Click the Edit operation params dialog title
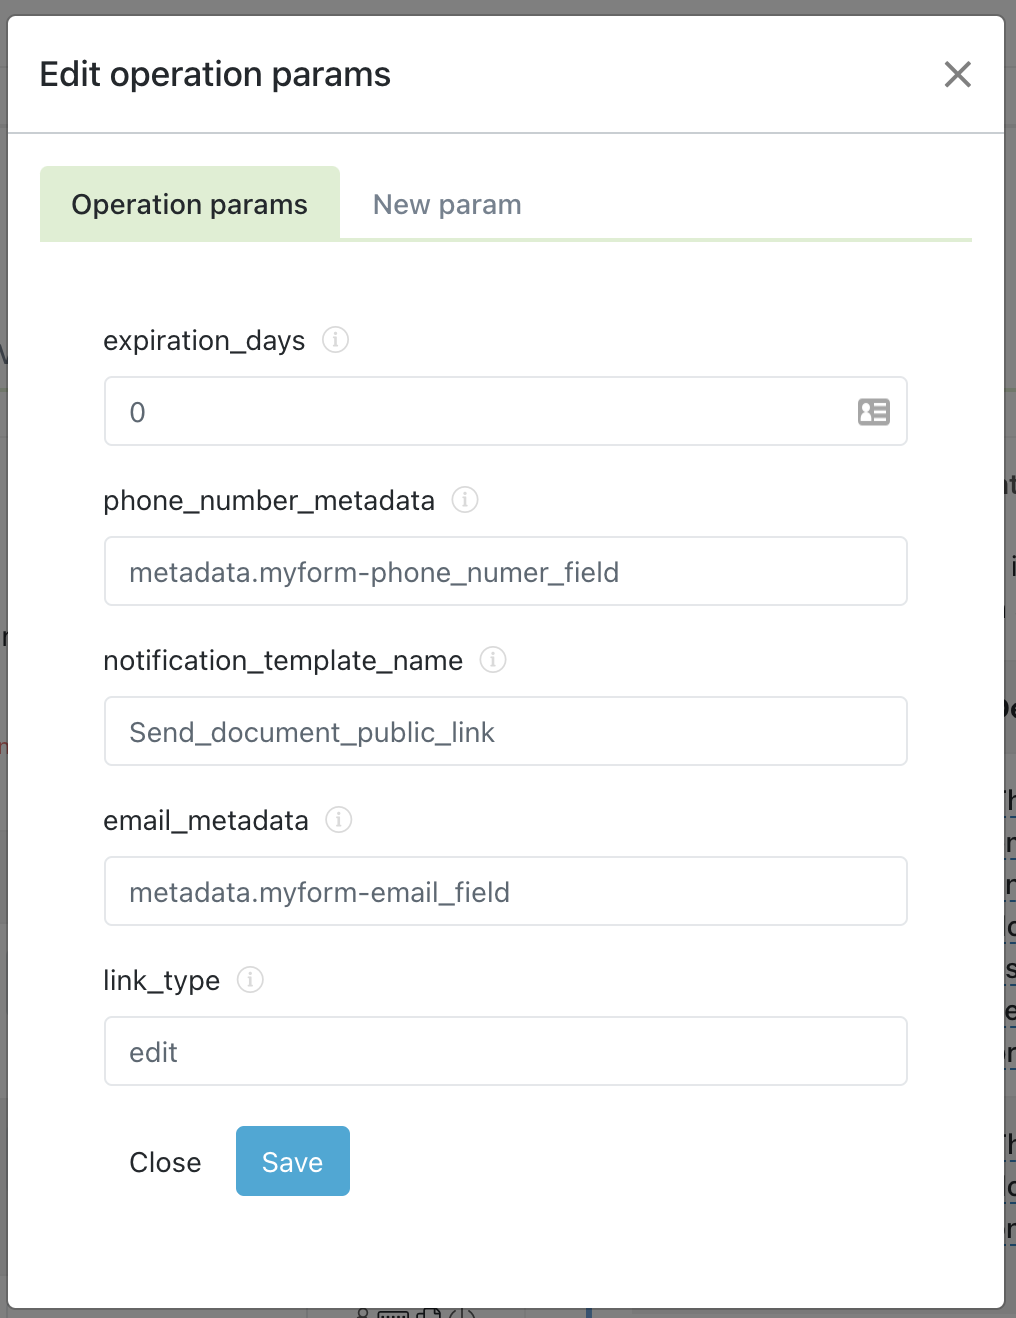Screen dimensions: 1016x1318 click(x=215, y=74)
